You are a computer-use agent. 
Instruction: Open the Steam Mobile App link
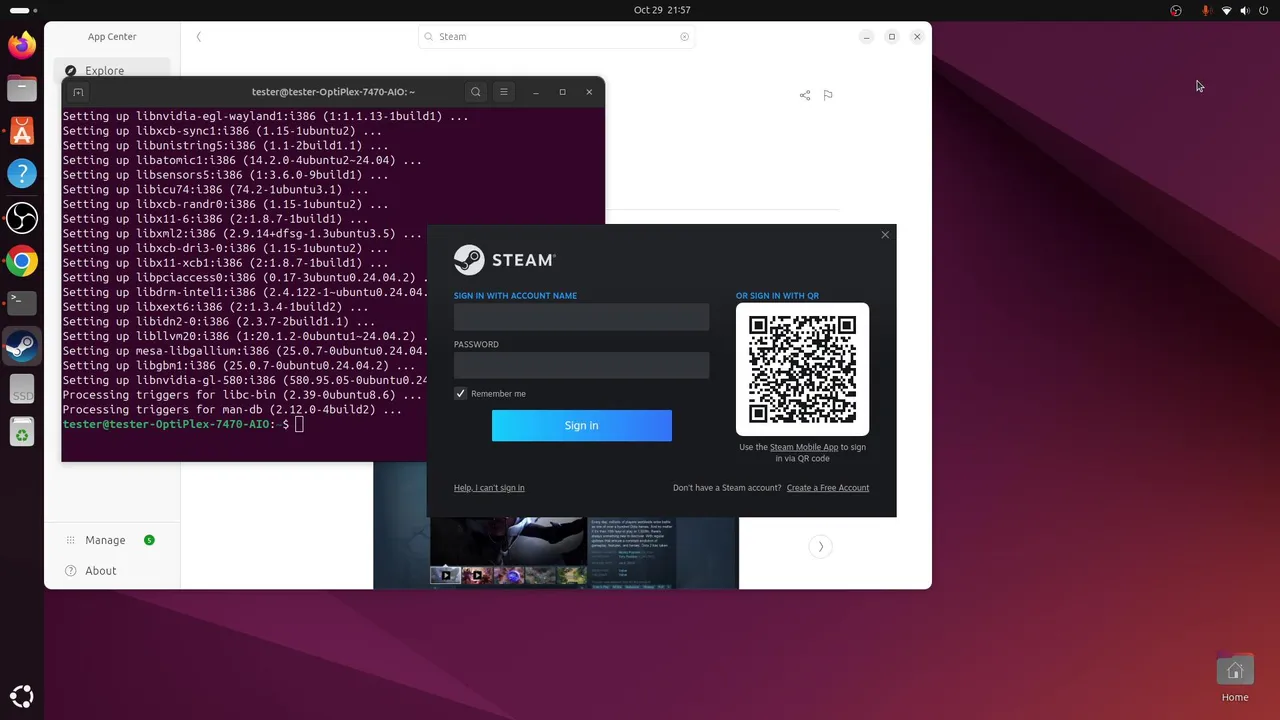[804, 447]
